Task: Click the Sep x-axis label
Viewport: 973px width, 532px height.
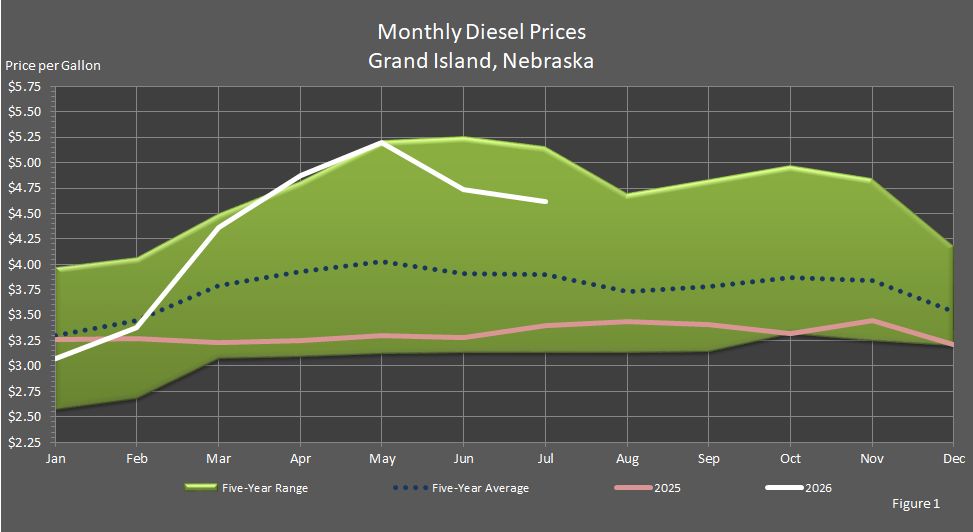Action: [x=709, y=459]
